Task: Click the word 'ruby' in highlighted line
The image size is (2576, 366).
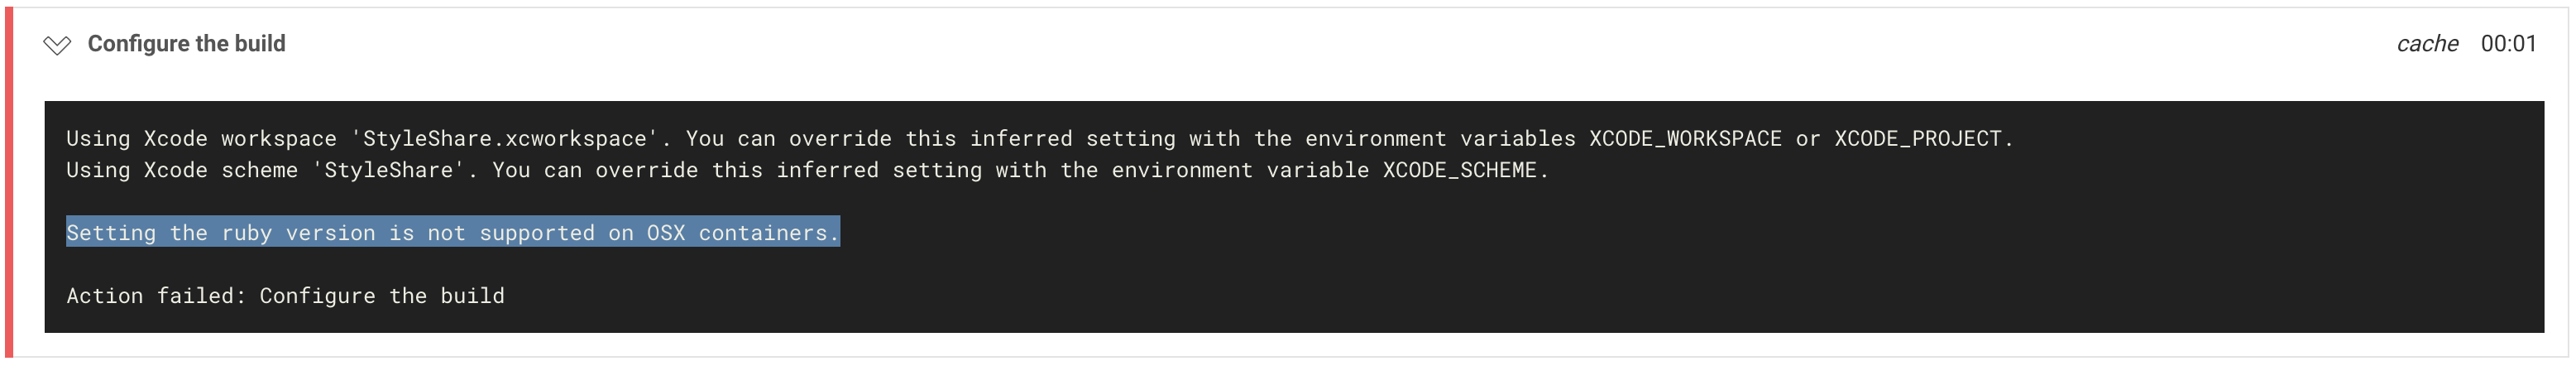Action: pyautogui.click(x=246, y=233)
